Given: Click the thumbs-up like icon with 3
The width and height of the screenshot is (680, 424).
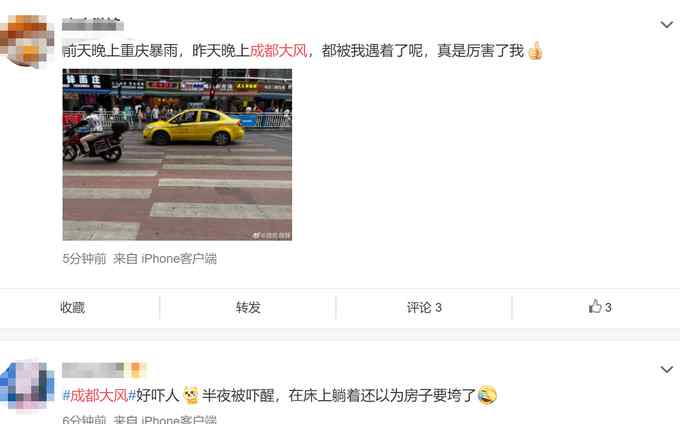Looking at the screenshot, I should (600, 307).
